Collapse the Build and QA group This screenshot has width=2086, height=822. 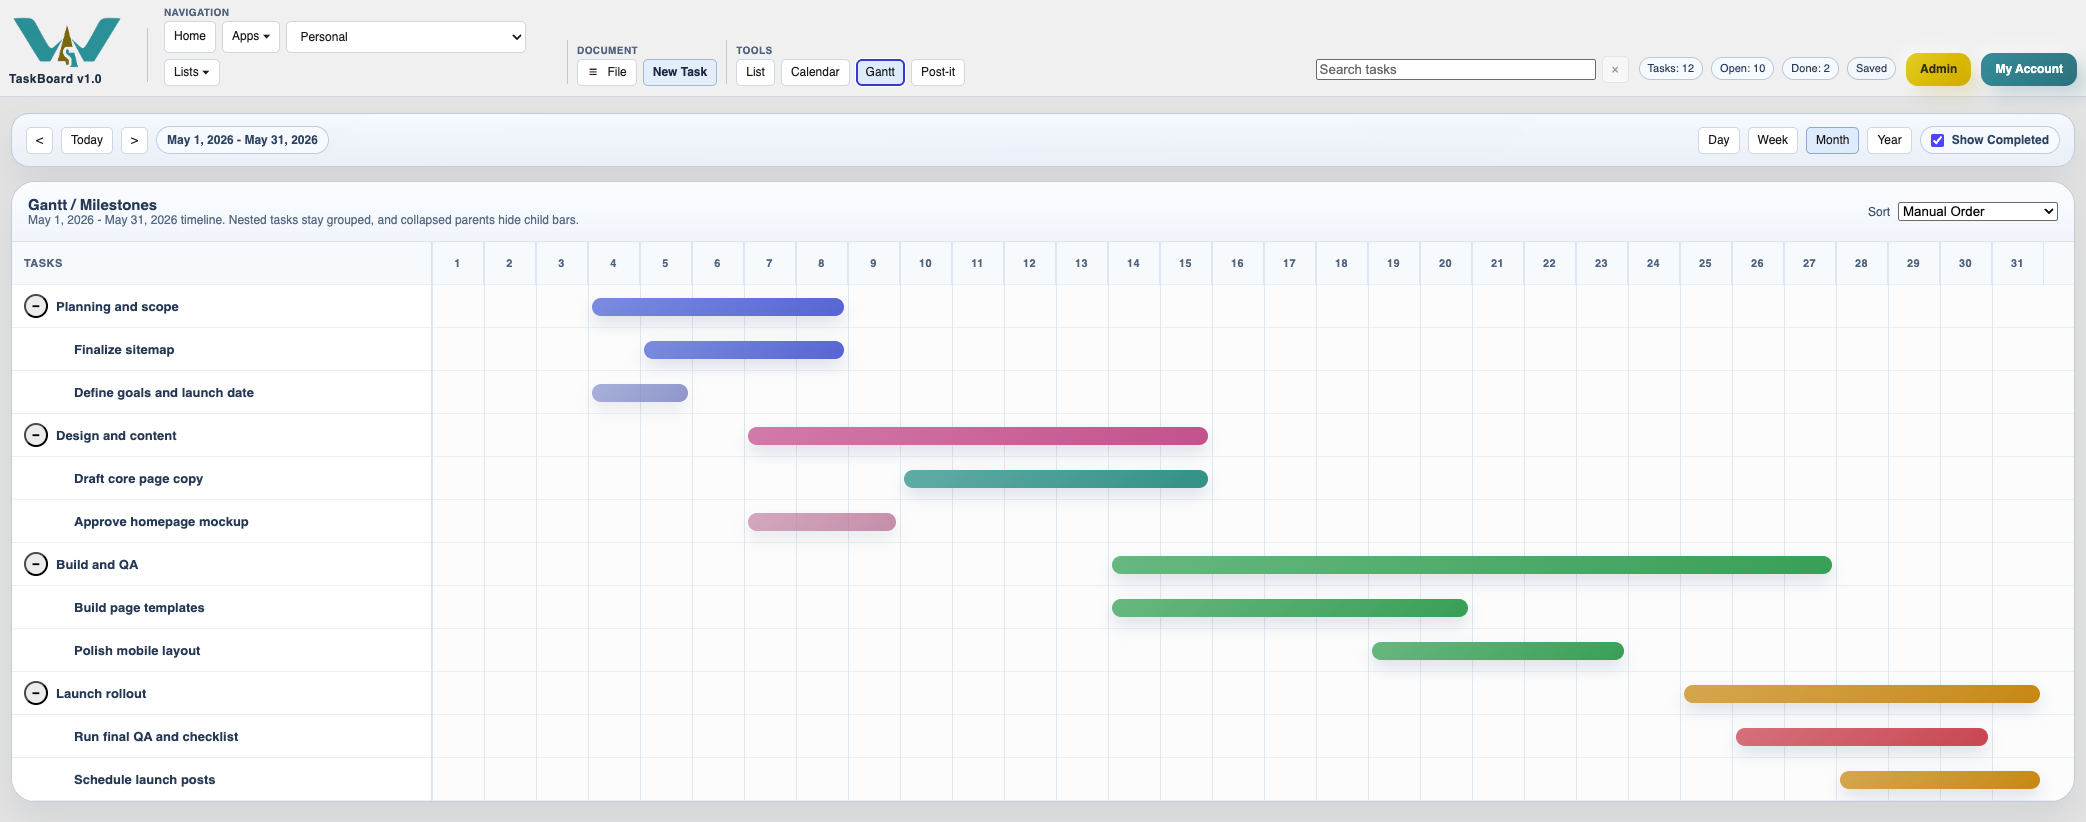click(36, 564)
